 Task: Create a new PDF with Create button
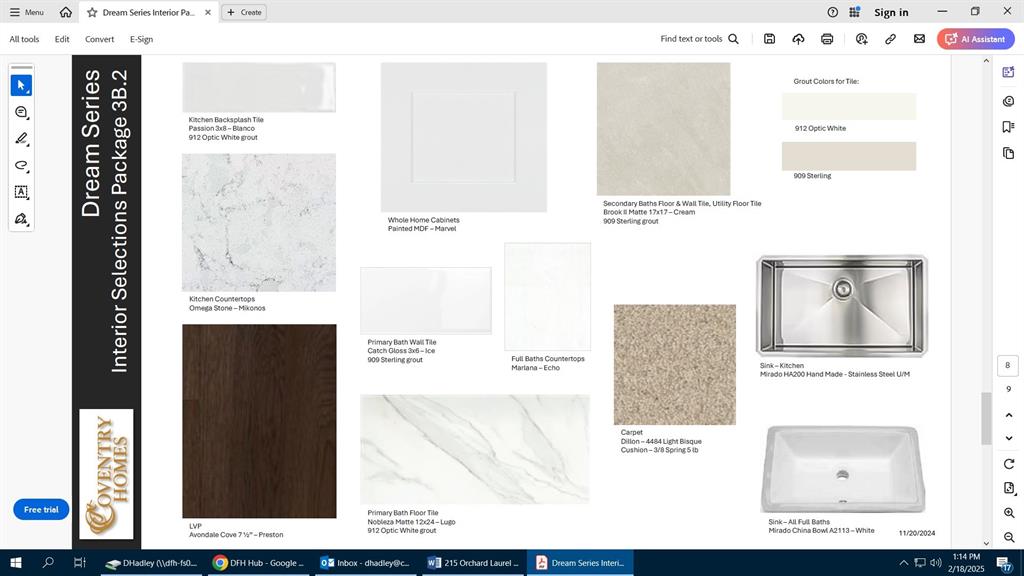pyautogui.click(x=244, y=12)
